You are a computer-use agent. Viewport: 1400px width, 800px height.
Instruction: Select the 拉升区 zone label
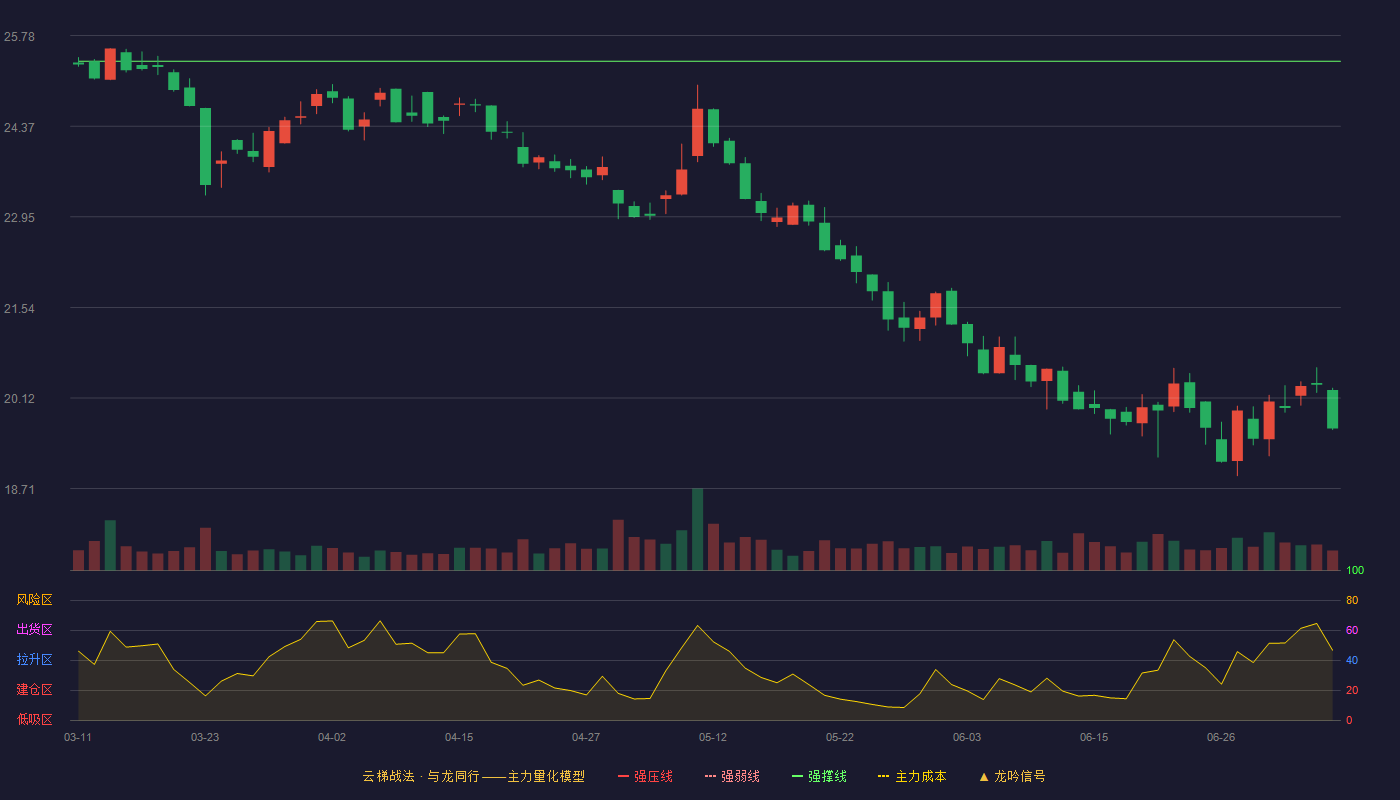pyautogui.click(x=34, y=660)
